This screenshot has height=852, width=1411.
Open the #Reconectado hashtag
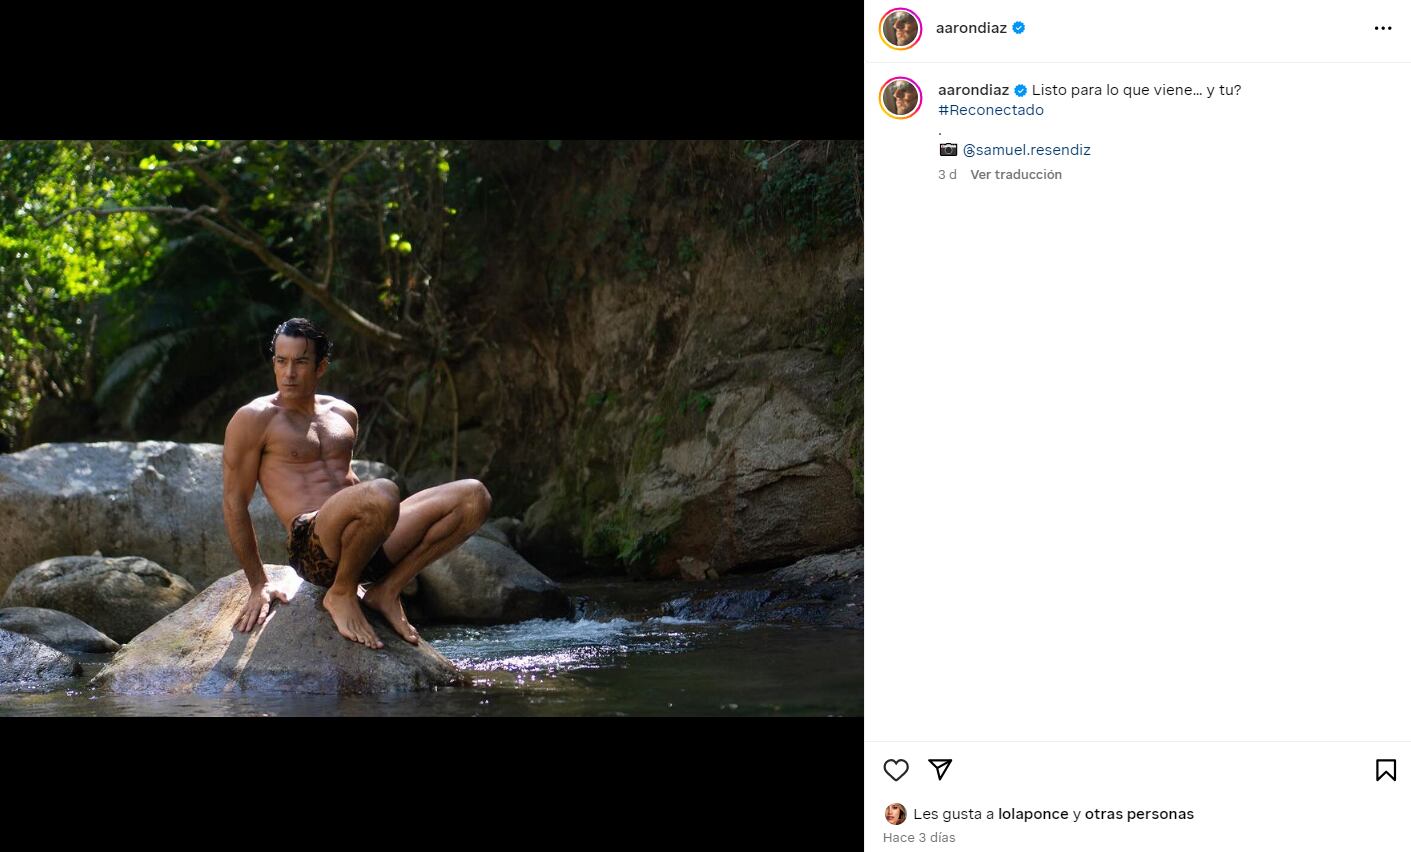point(991,110)
